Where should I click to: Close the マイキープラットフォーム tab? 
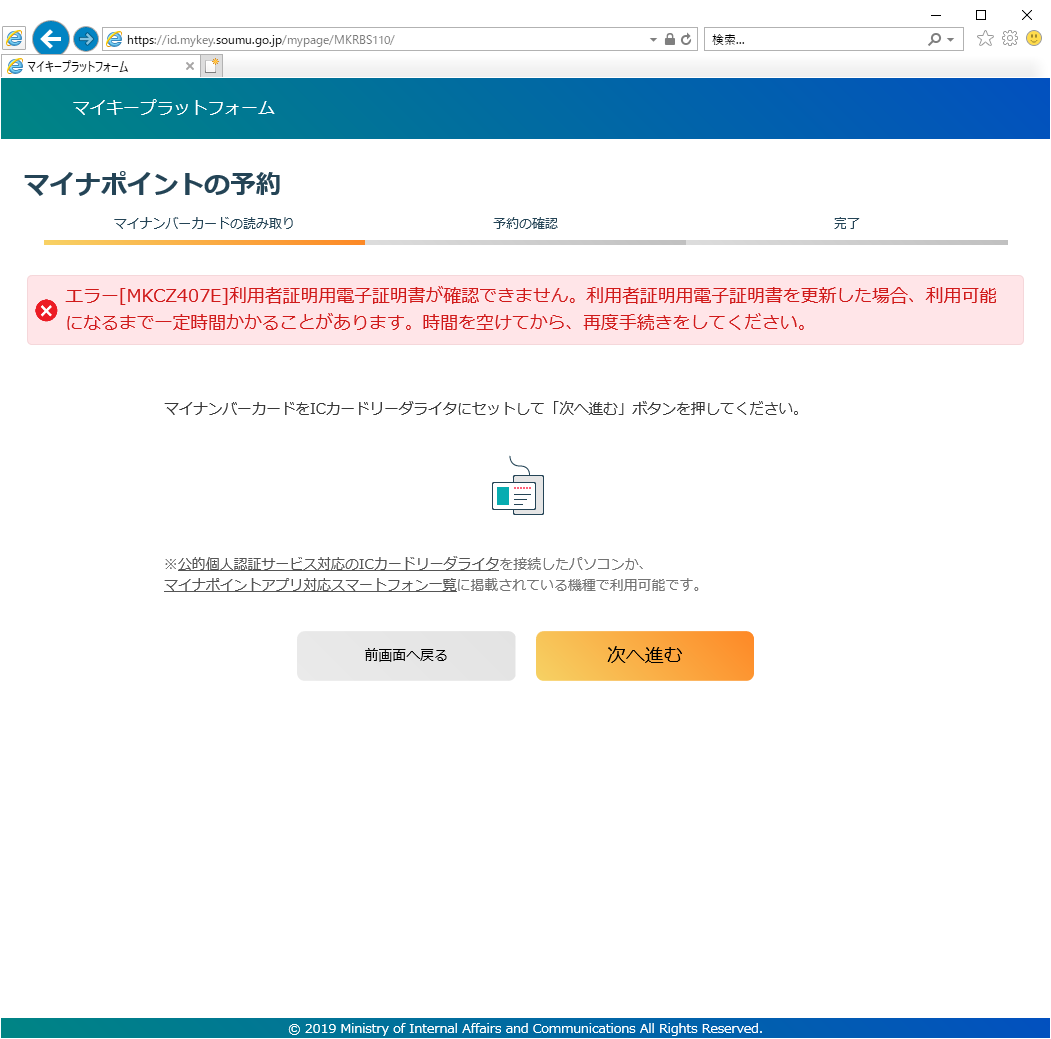coord(190,66)
